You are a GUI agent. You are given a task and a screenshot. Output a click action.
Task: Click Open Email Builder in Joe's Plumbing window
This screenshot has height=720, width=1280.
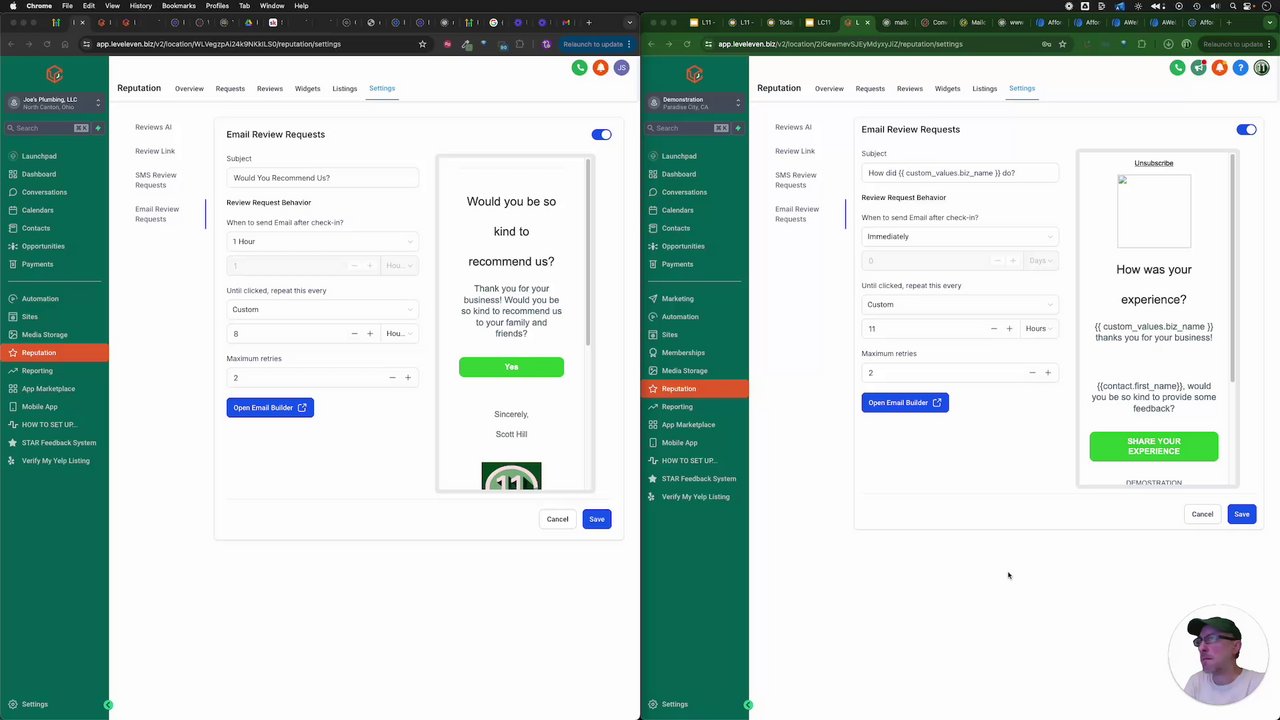(270, 407)
